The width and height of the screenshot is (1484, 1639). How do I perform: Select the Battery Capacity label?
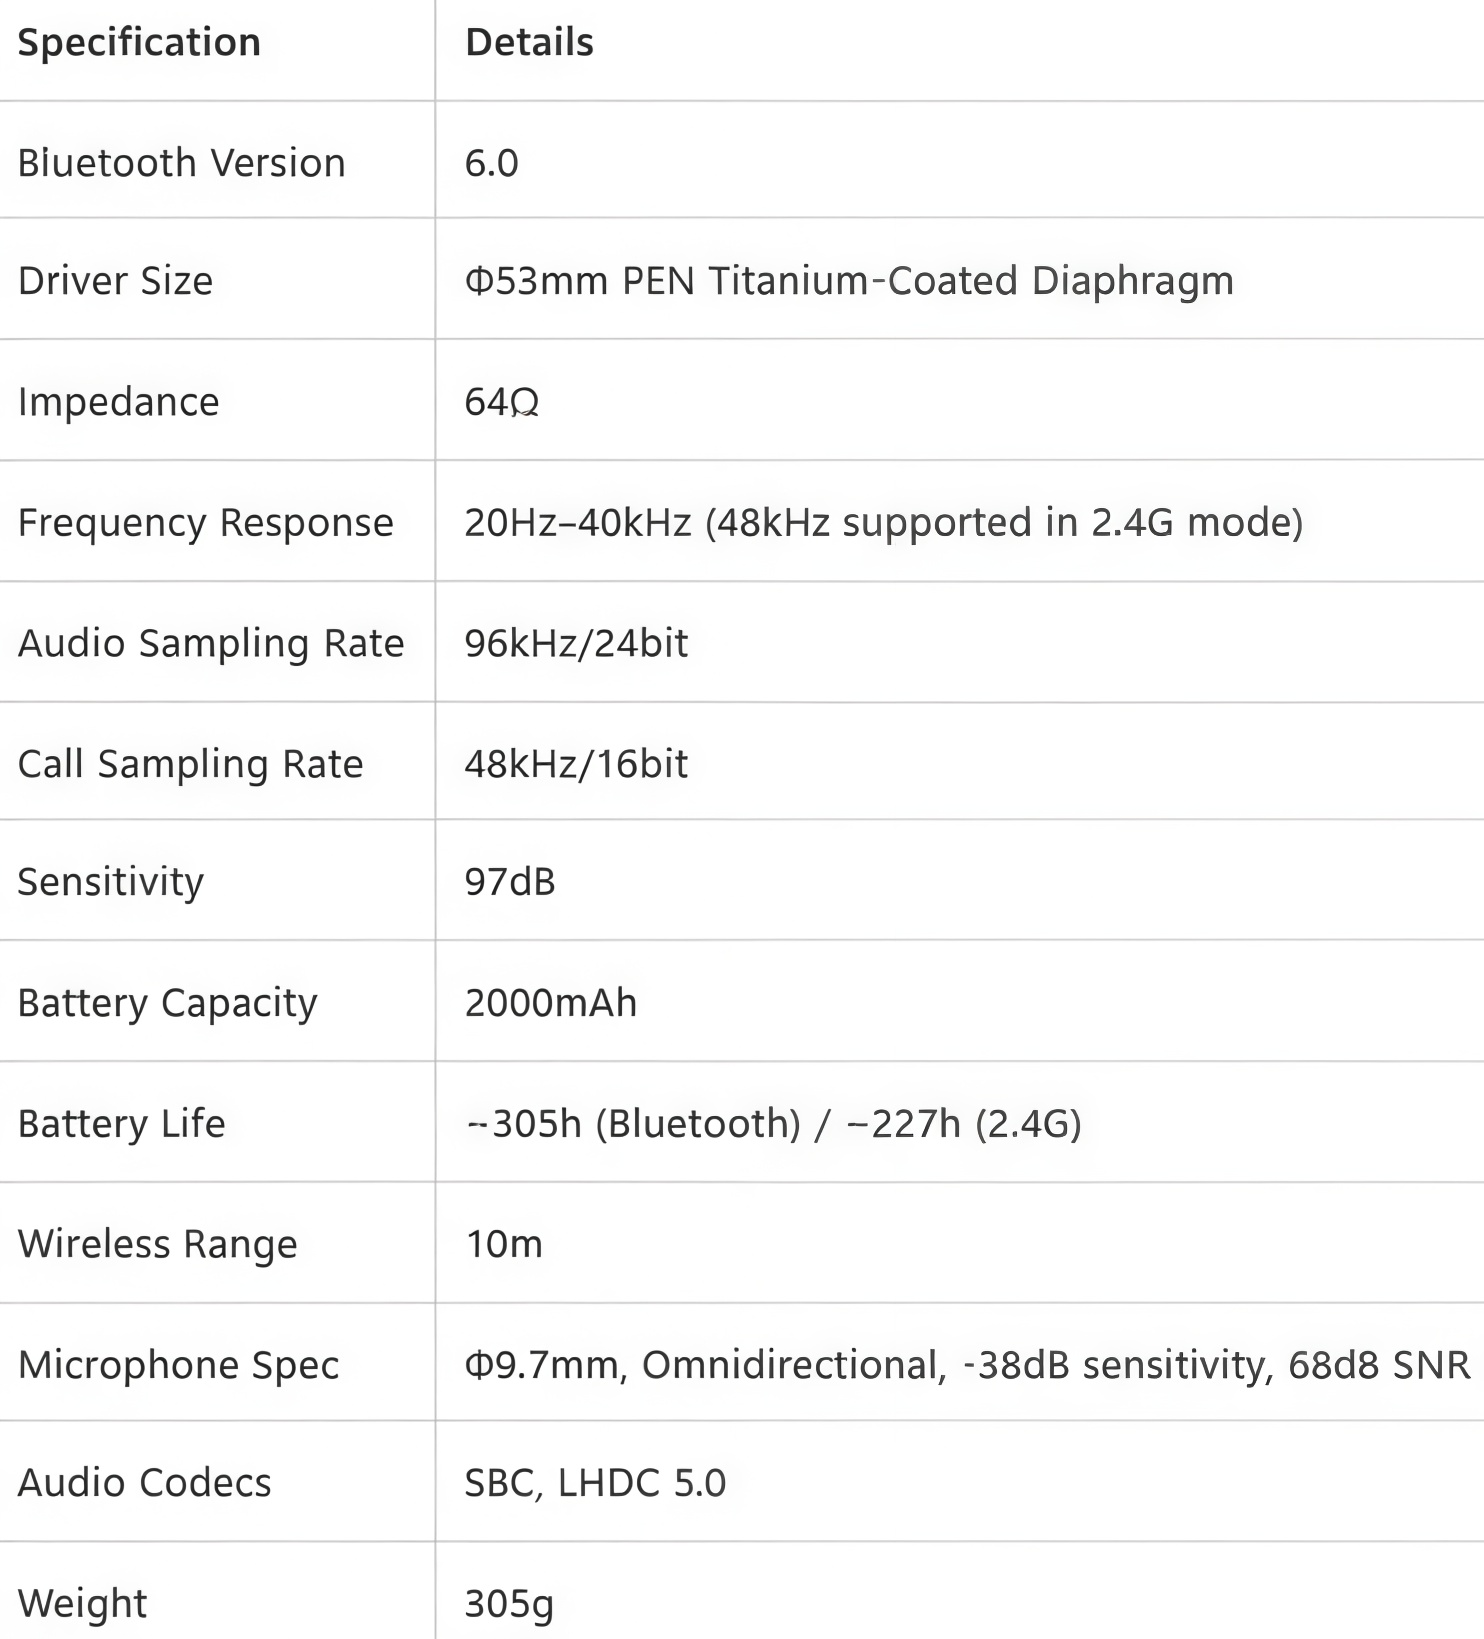tap(167, 1003)
